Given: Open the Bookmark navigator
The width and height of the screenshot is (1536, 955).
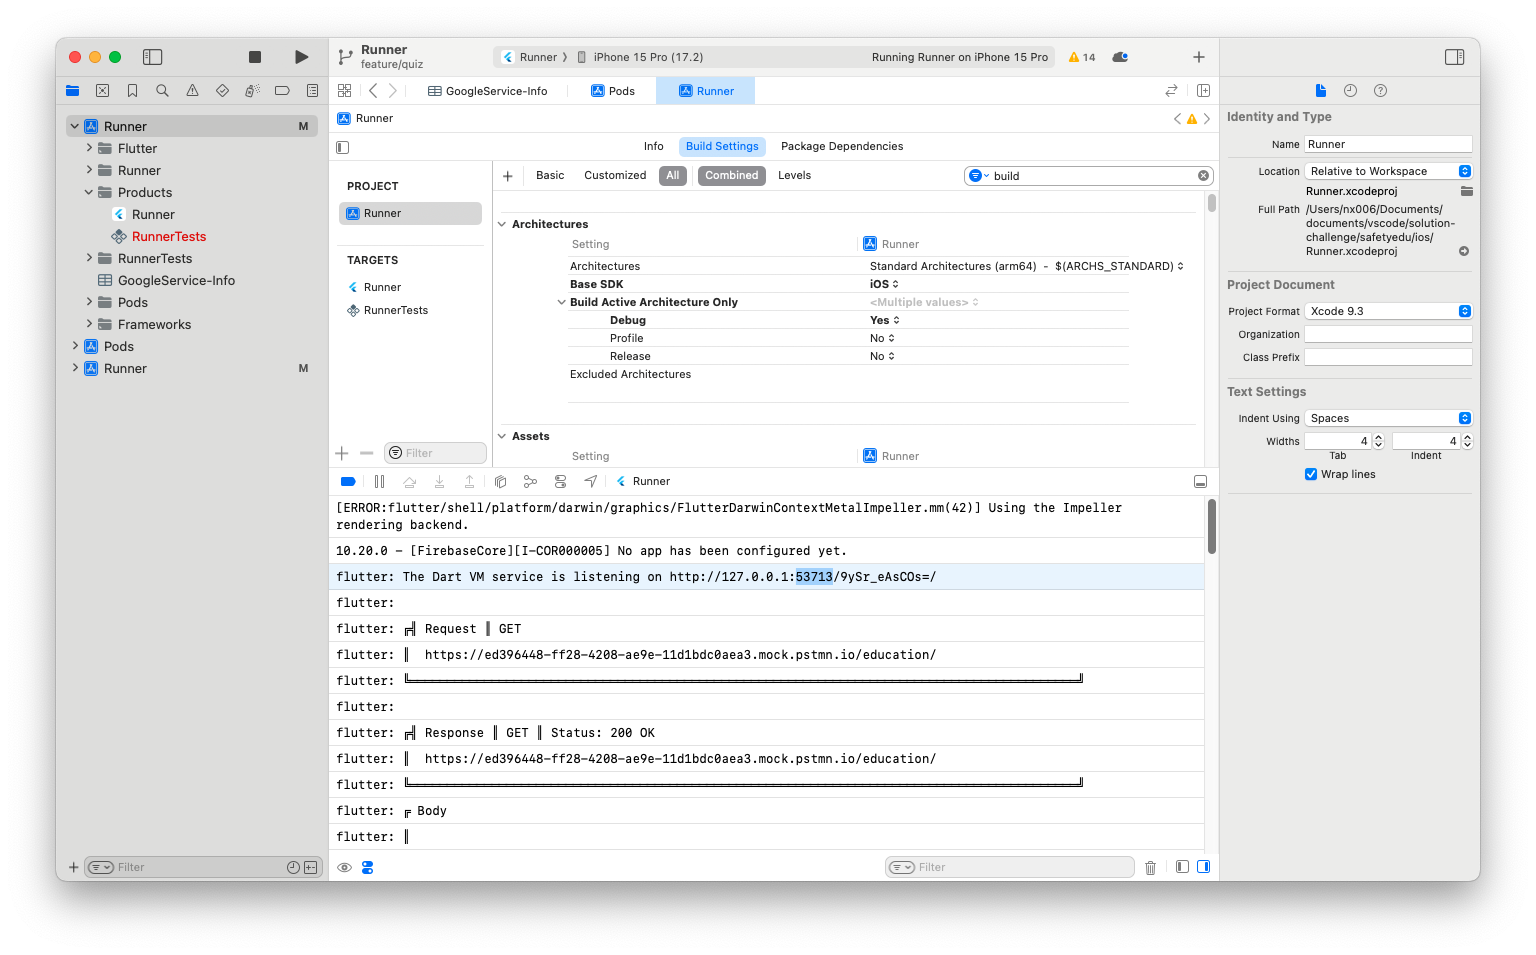Looking at the screenshot, I should click(x=132, y=91).
